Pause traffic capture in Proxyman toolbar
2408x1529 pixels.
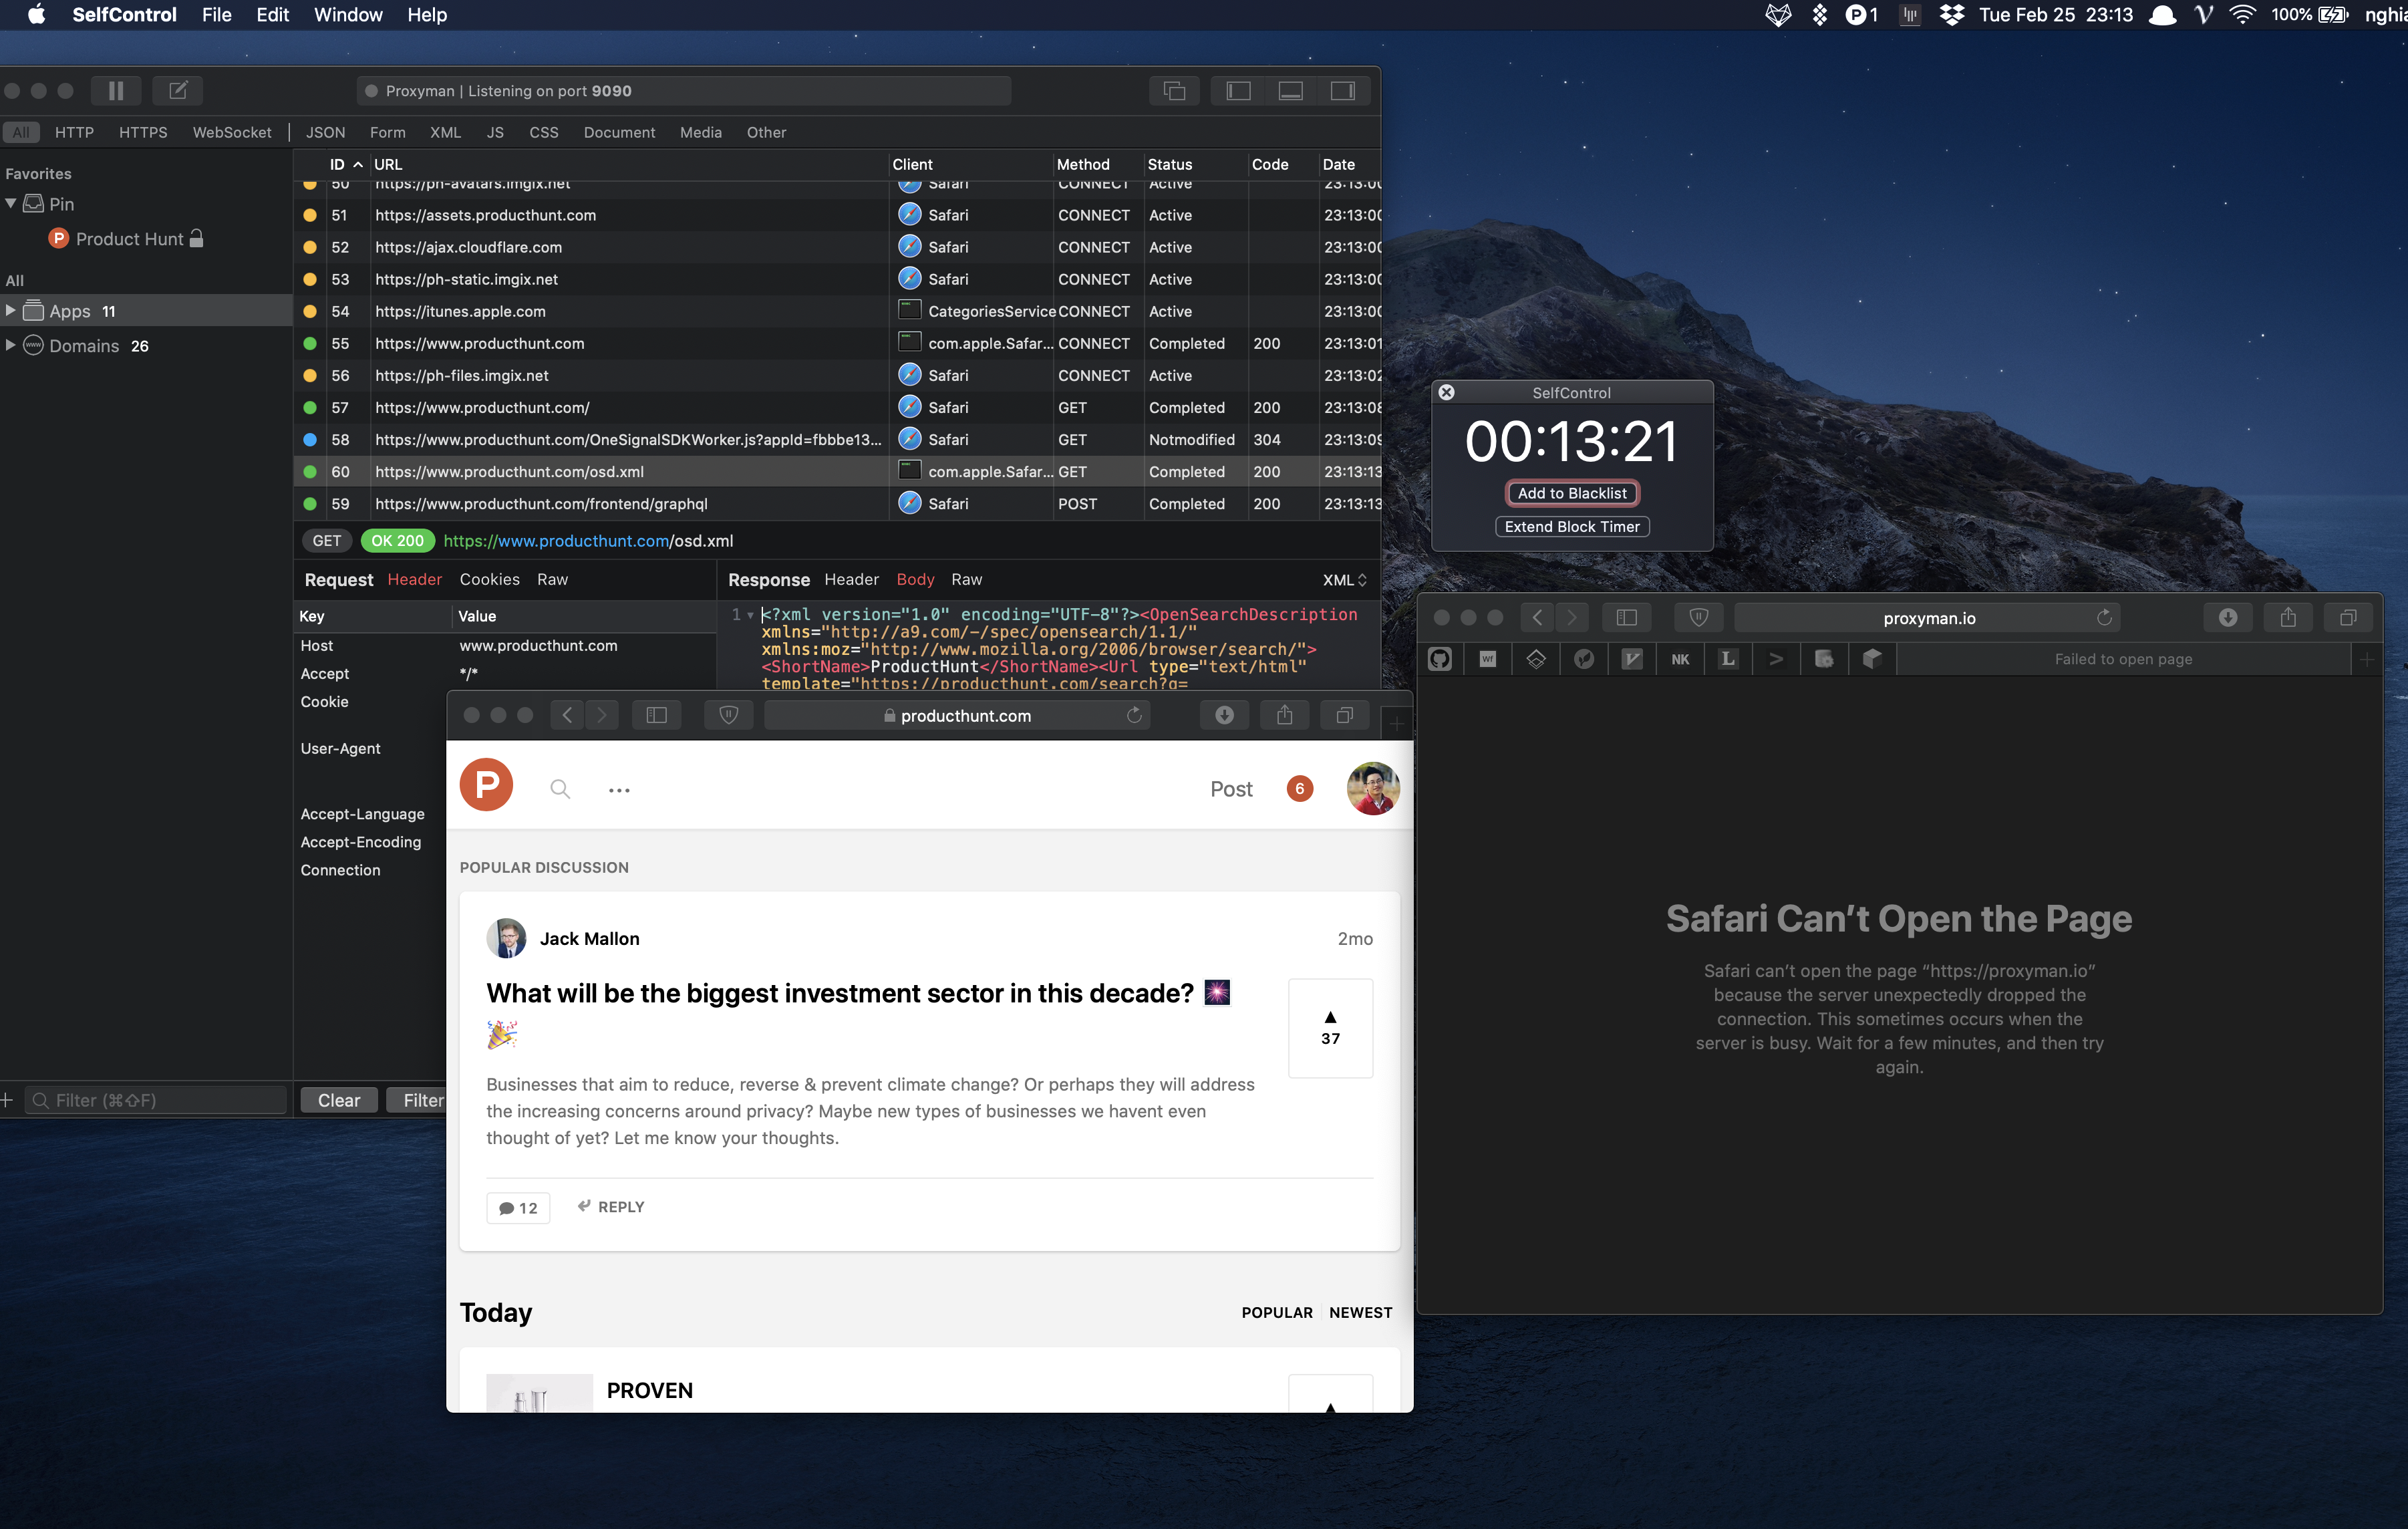click(x=116, y=90)
